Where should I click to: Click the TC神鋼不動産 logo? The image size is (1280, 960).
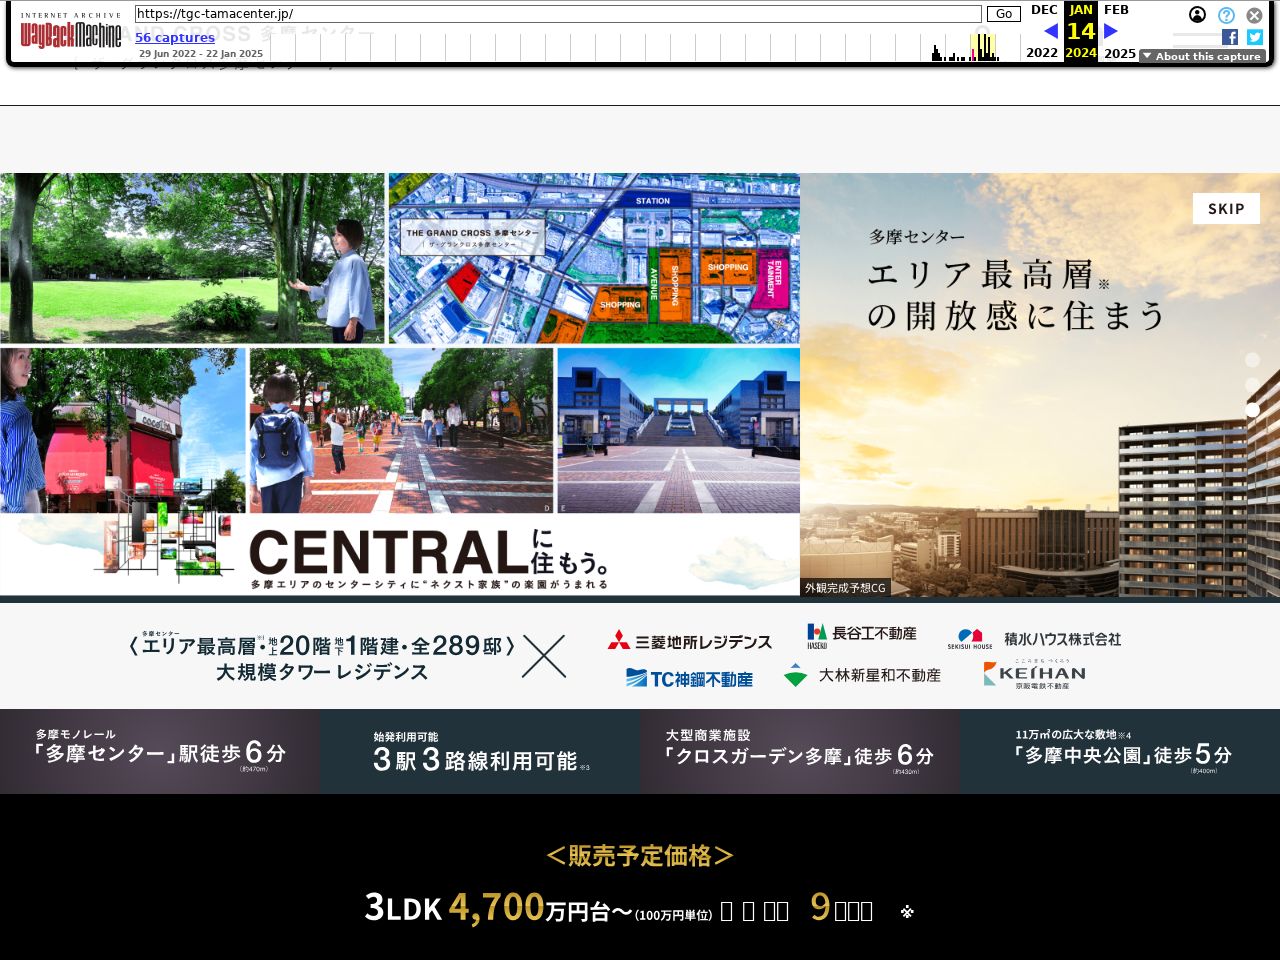pos(689,679)
